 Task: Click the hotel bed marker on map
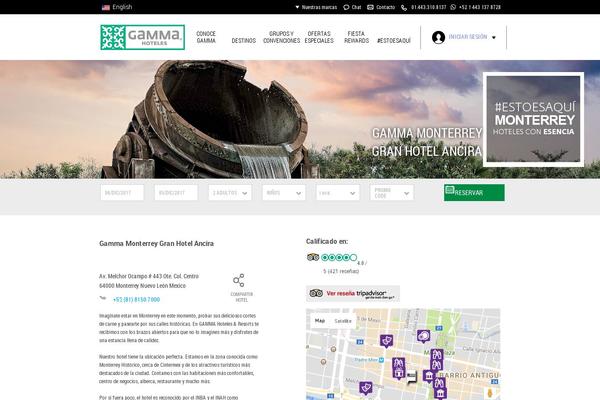(x=412, y=377)
